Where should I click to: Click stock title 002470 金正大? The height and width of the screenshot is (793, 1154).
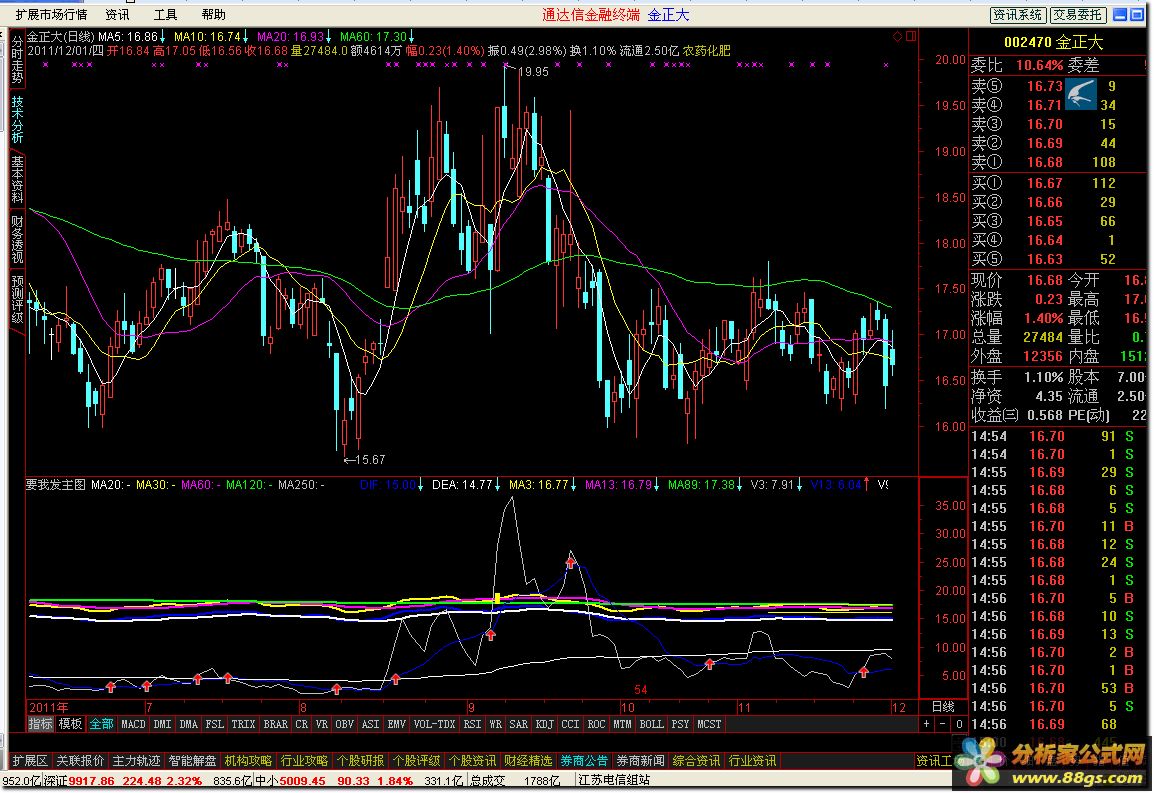coord(1054,43)
